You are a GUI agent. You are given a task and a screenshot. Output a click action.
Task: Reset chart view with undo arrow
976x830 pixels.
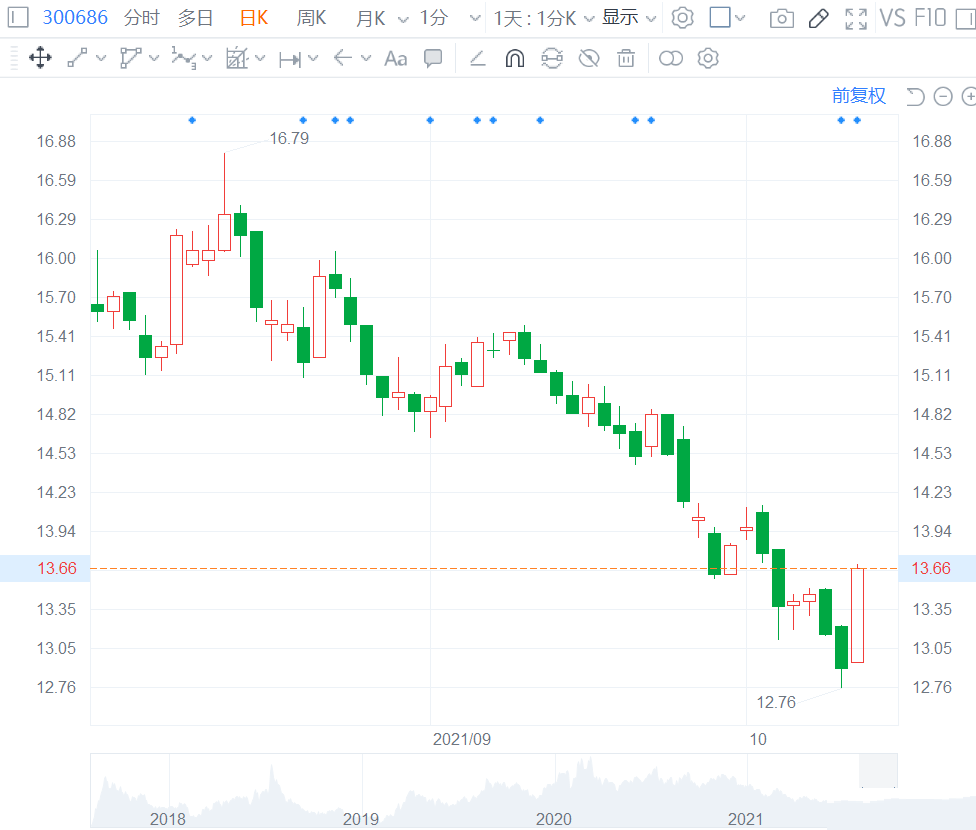pos(915,97)
